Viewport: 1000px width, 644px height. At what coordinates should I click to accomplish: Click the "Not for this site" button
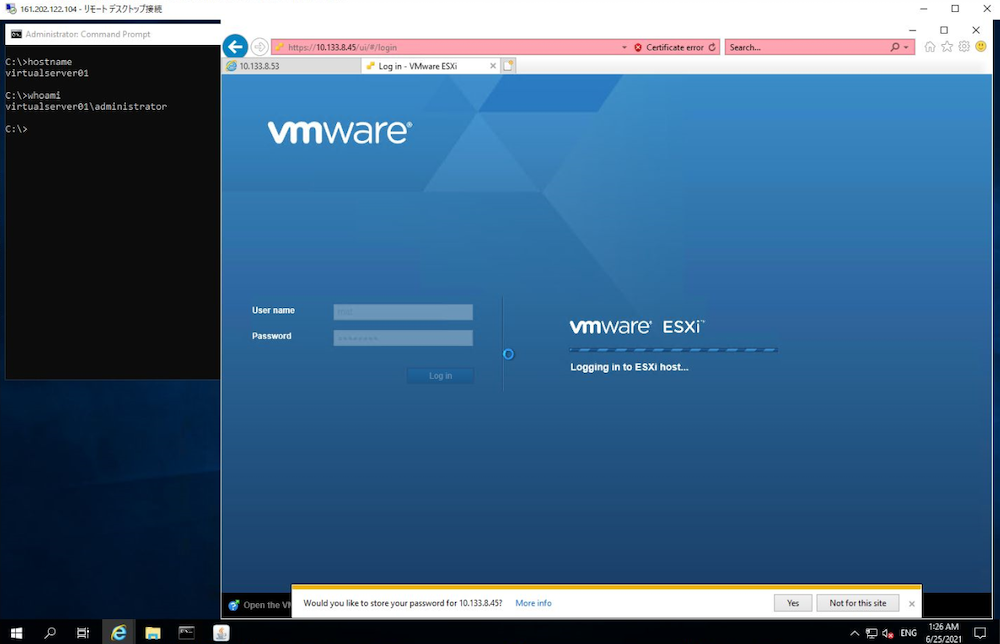[857, 603]
